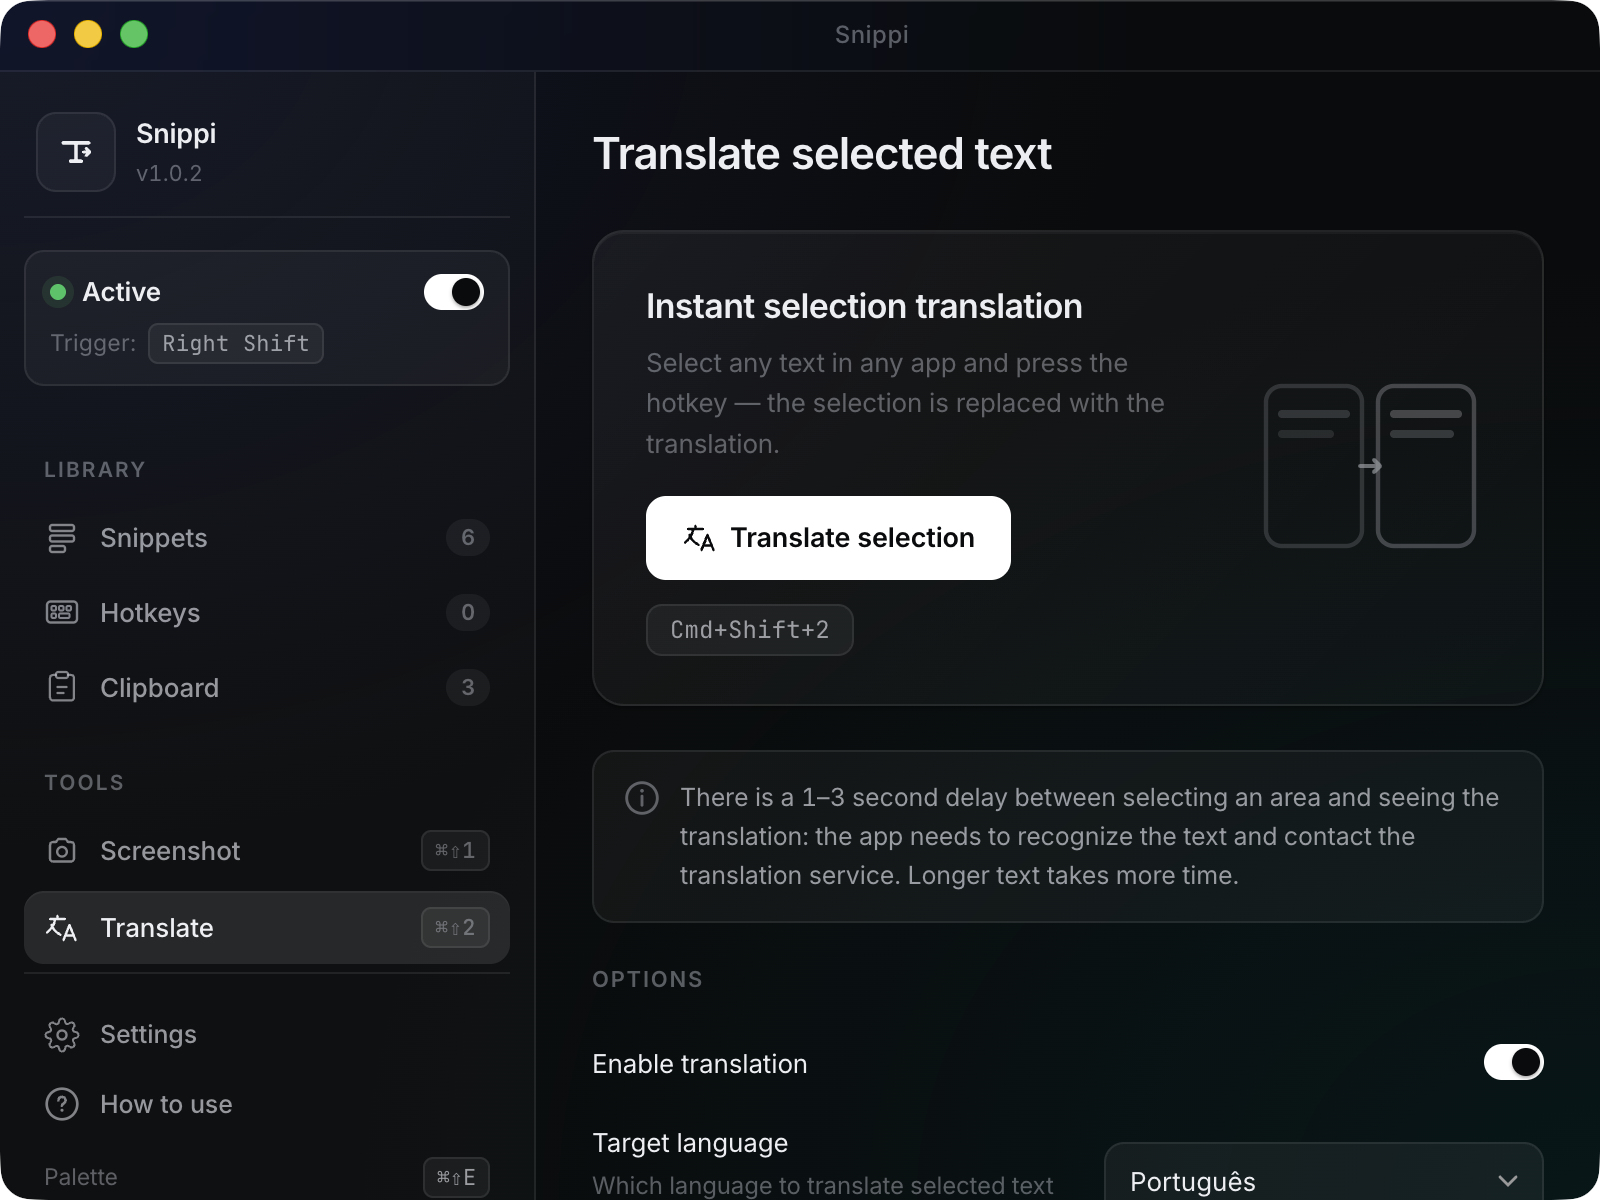Click the TOOLS section header
The height and width of the screenshot is (1200, 1600).
[84, 783]
